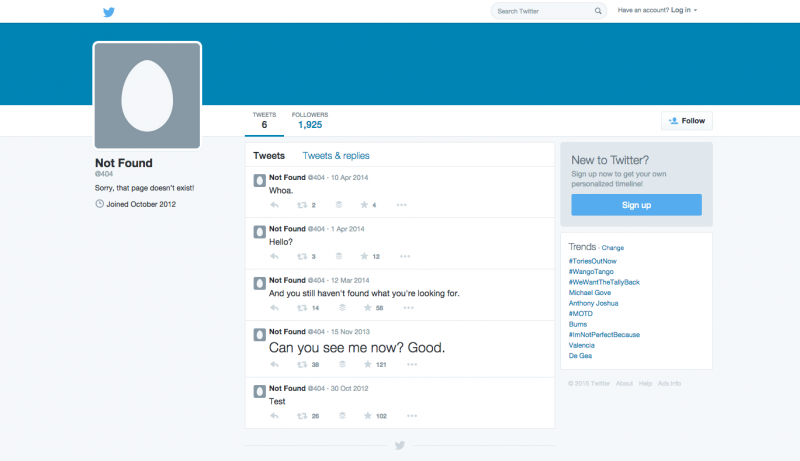800x461 pixels.
Task: Open the #ToriesOutNow trend
Action: tap(592, 261)
